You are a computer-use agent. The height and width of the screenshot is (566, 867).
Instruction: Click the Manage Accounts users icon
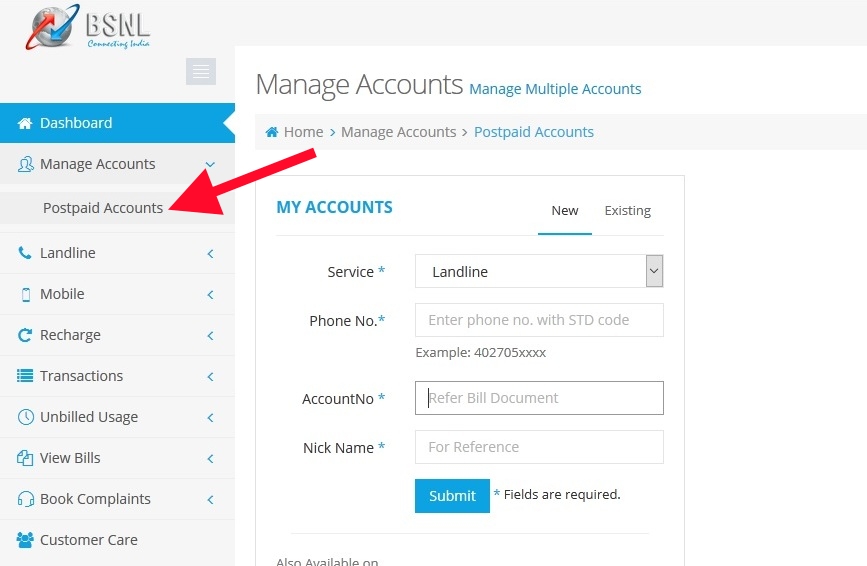point(25,164)
